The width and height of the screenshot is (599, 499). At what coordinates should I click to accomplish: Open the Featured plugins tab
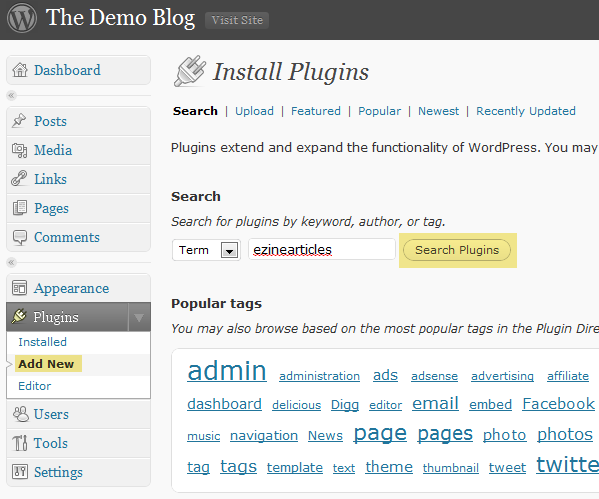[316, 111]
